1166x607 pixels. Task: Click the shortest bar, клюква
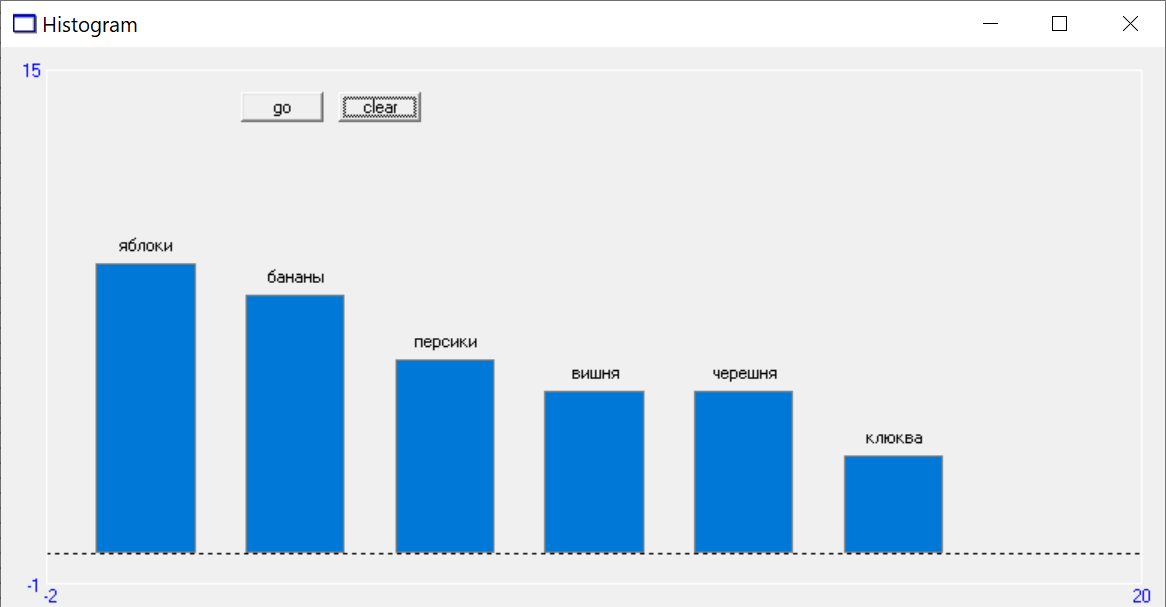(x=893, y=504)
